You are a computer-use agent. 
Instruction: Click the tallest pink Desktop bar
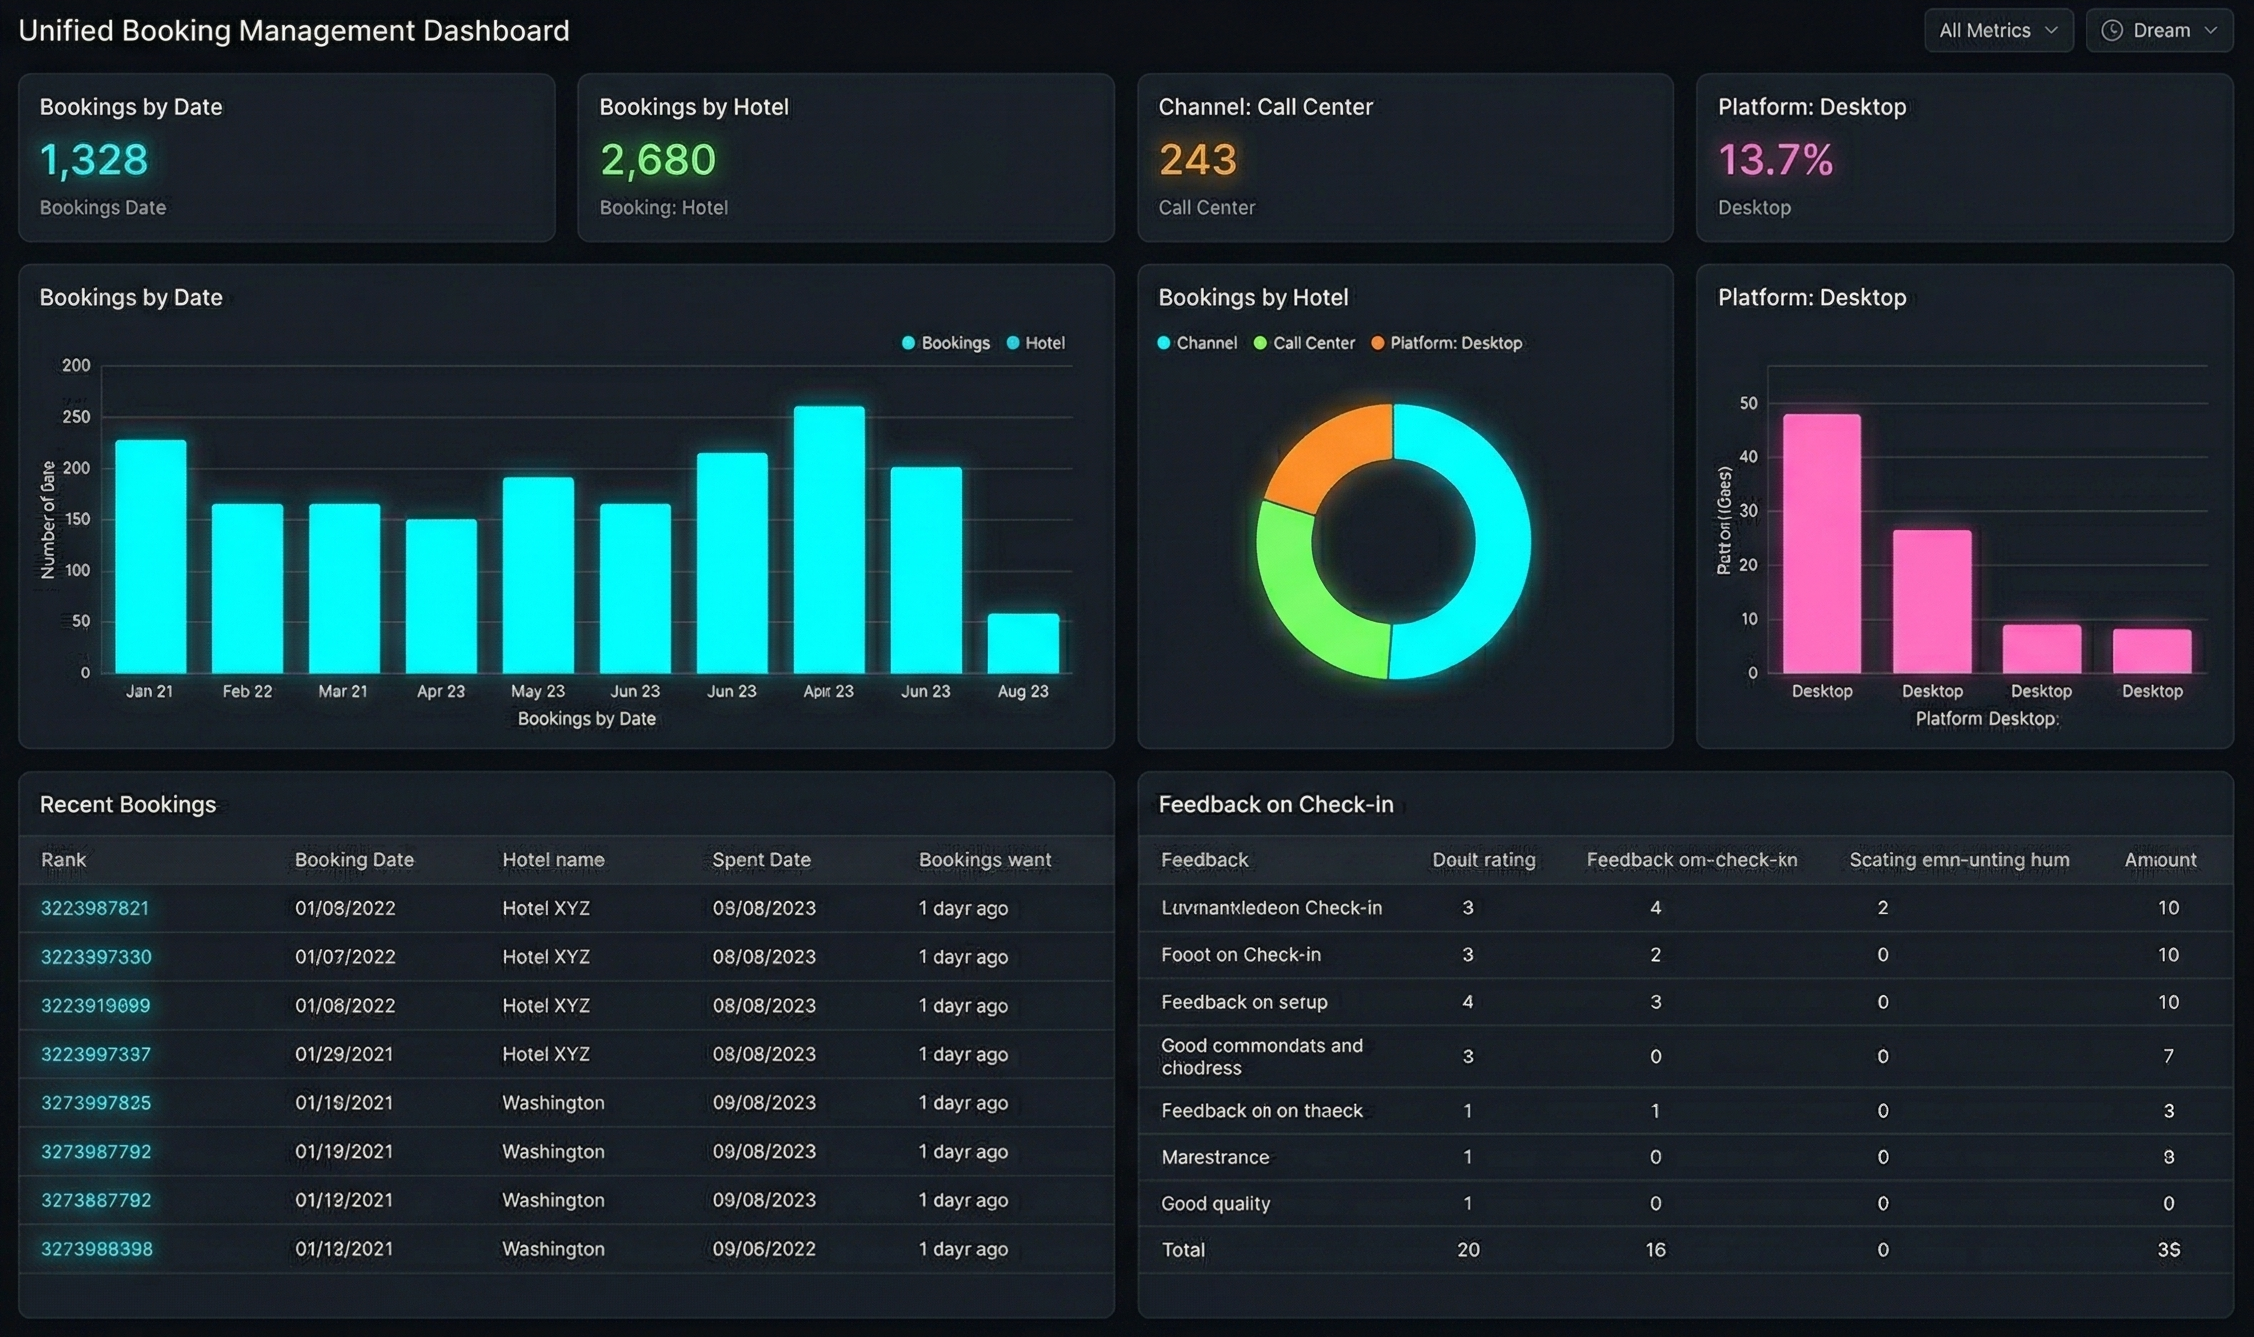1821,543
